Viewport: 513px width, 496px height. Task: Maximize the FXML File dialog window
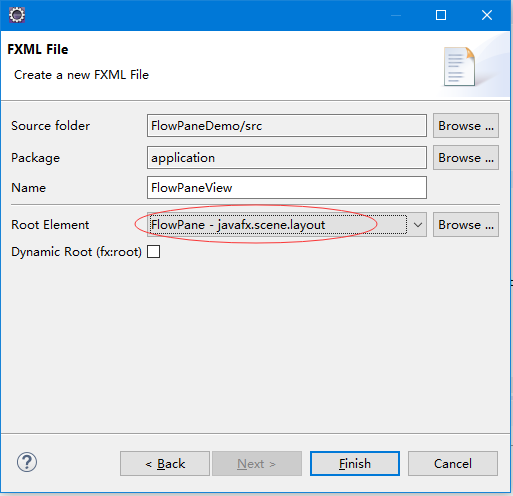[x=441, y=15]
